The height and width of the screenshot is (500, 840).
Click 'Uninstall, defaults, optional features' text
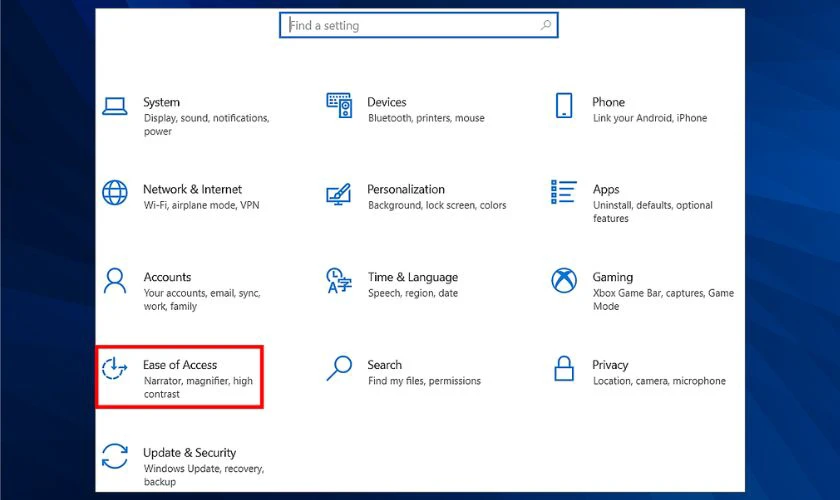tap(652, 212)
